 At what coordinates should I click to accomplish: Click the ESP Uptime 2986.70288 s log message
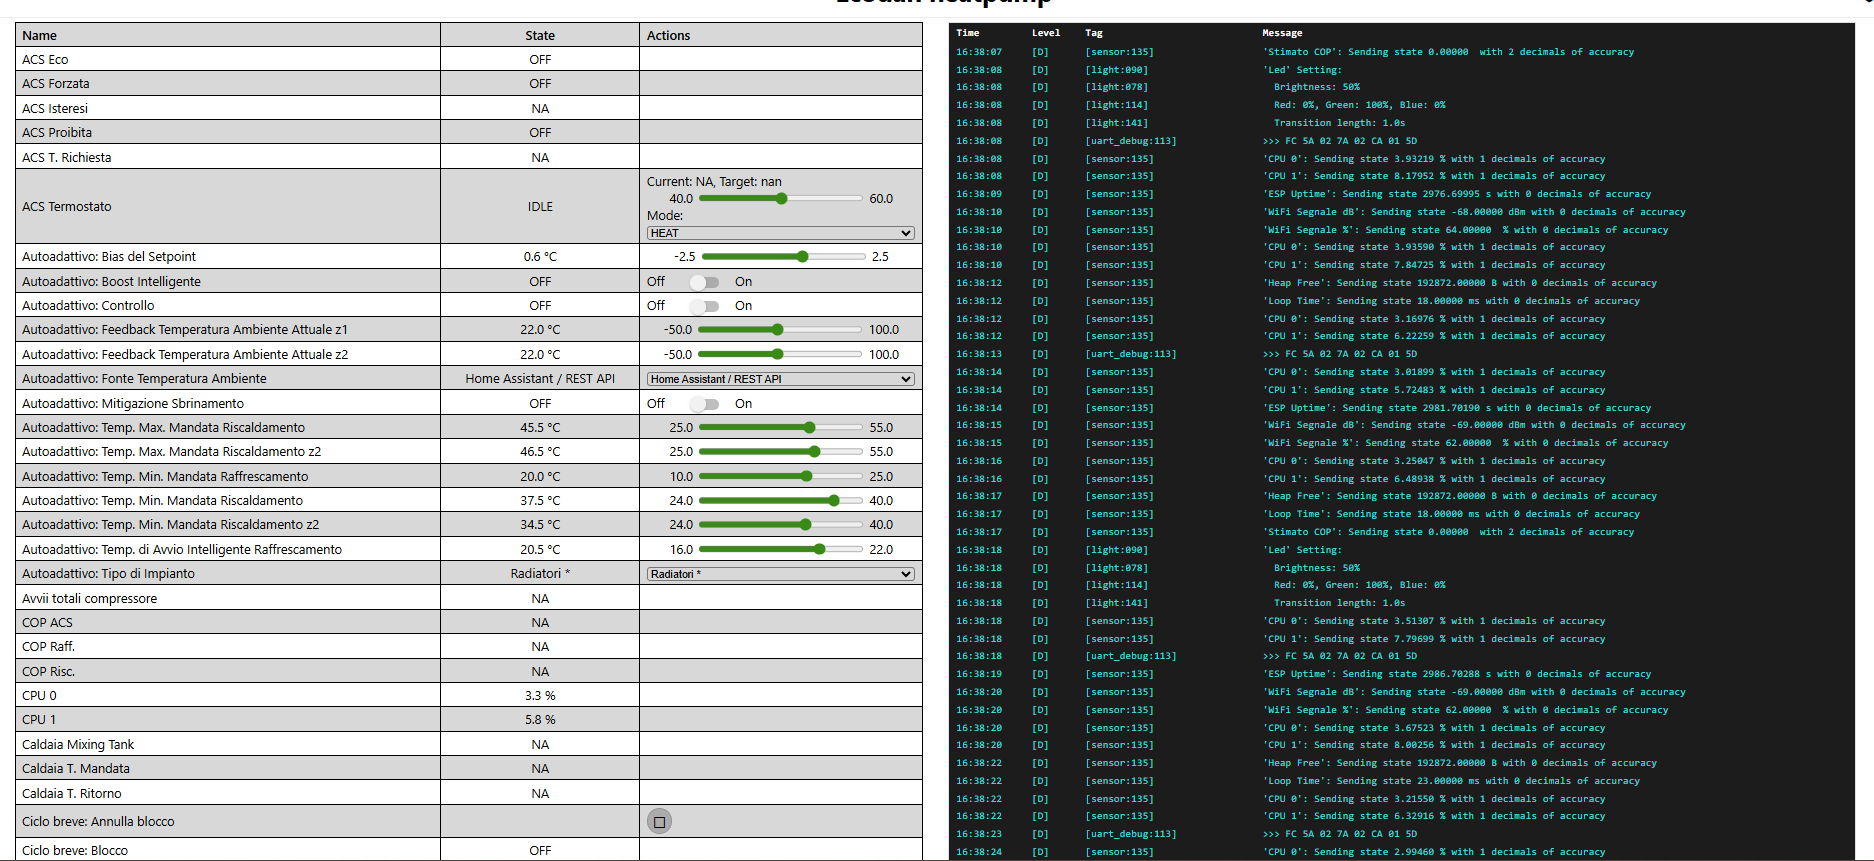[x=1457, y=674]
